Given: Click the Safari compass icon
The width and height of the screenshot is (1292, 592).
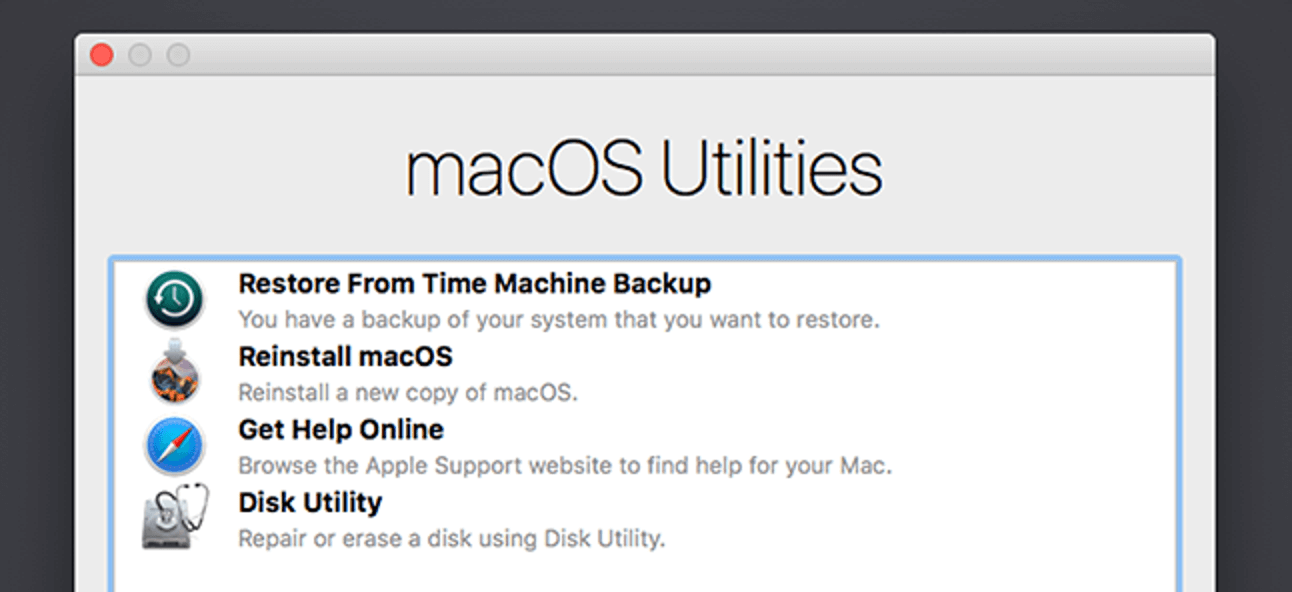Looking at the screenshot, I should click(x=175, y=447).
